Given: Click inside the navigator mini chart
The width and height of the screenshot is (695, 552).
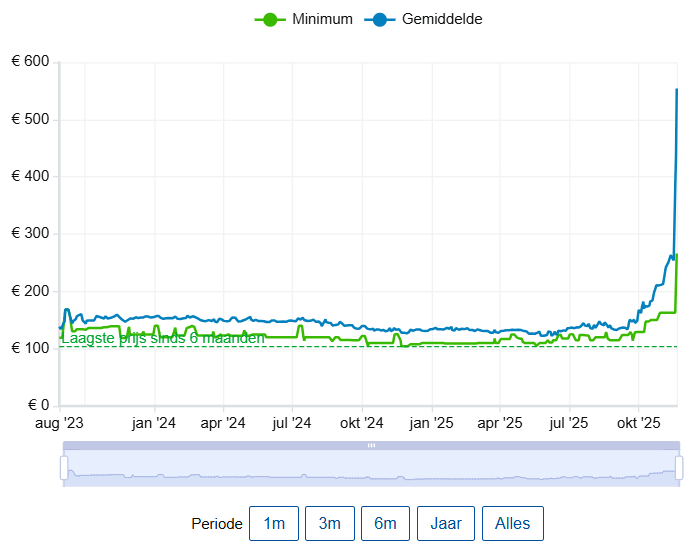Looking at the screenshot, I should click(x=371, y=468).
